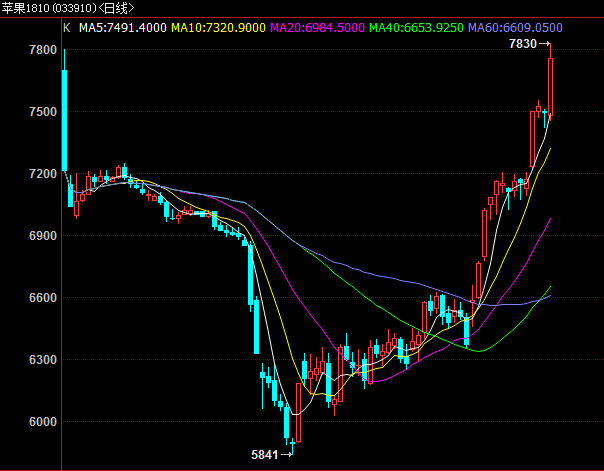Click the chart title 苹果1810(033910)<日线>
This screenshot has height=471, width=604.
point(68,8)
